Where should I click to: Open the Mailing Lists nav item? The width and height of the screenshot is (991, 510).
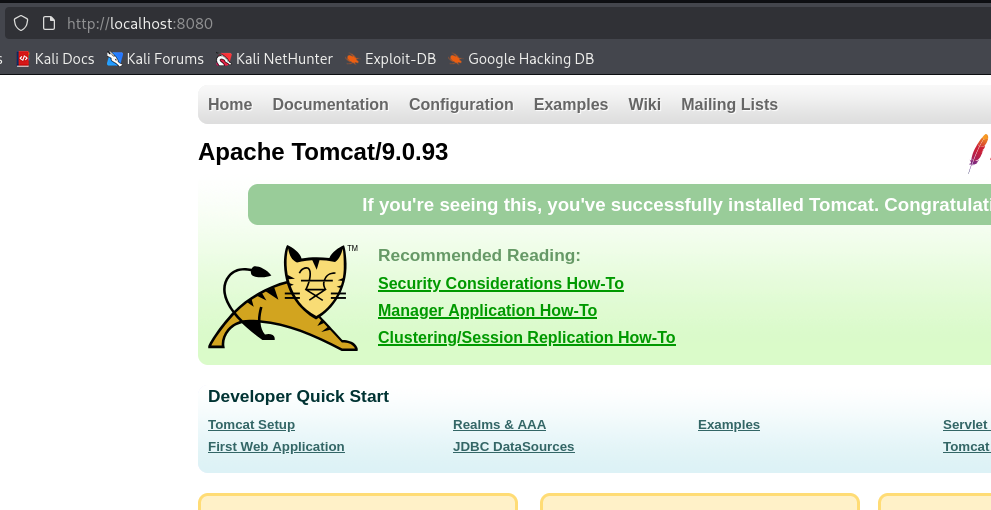click(729, 104)
